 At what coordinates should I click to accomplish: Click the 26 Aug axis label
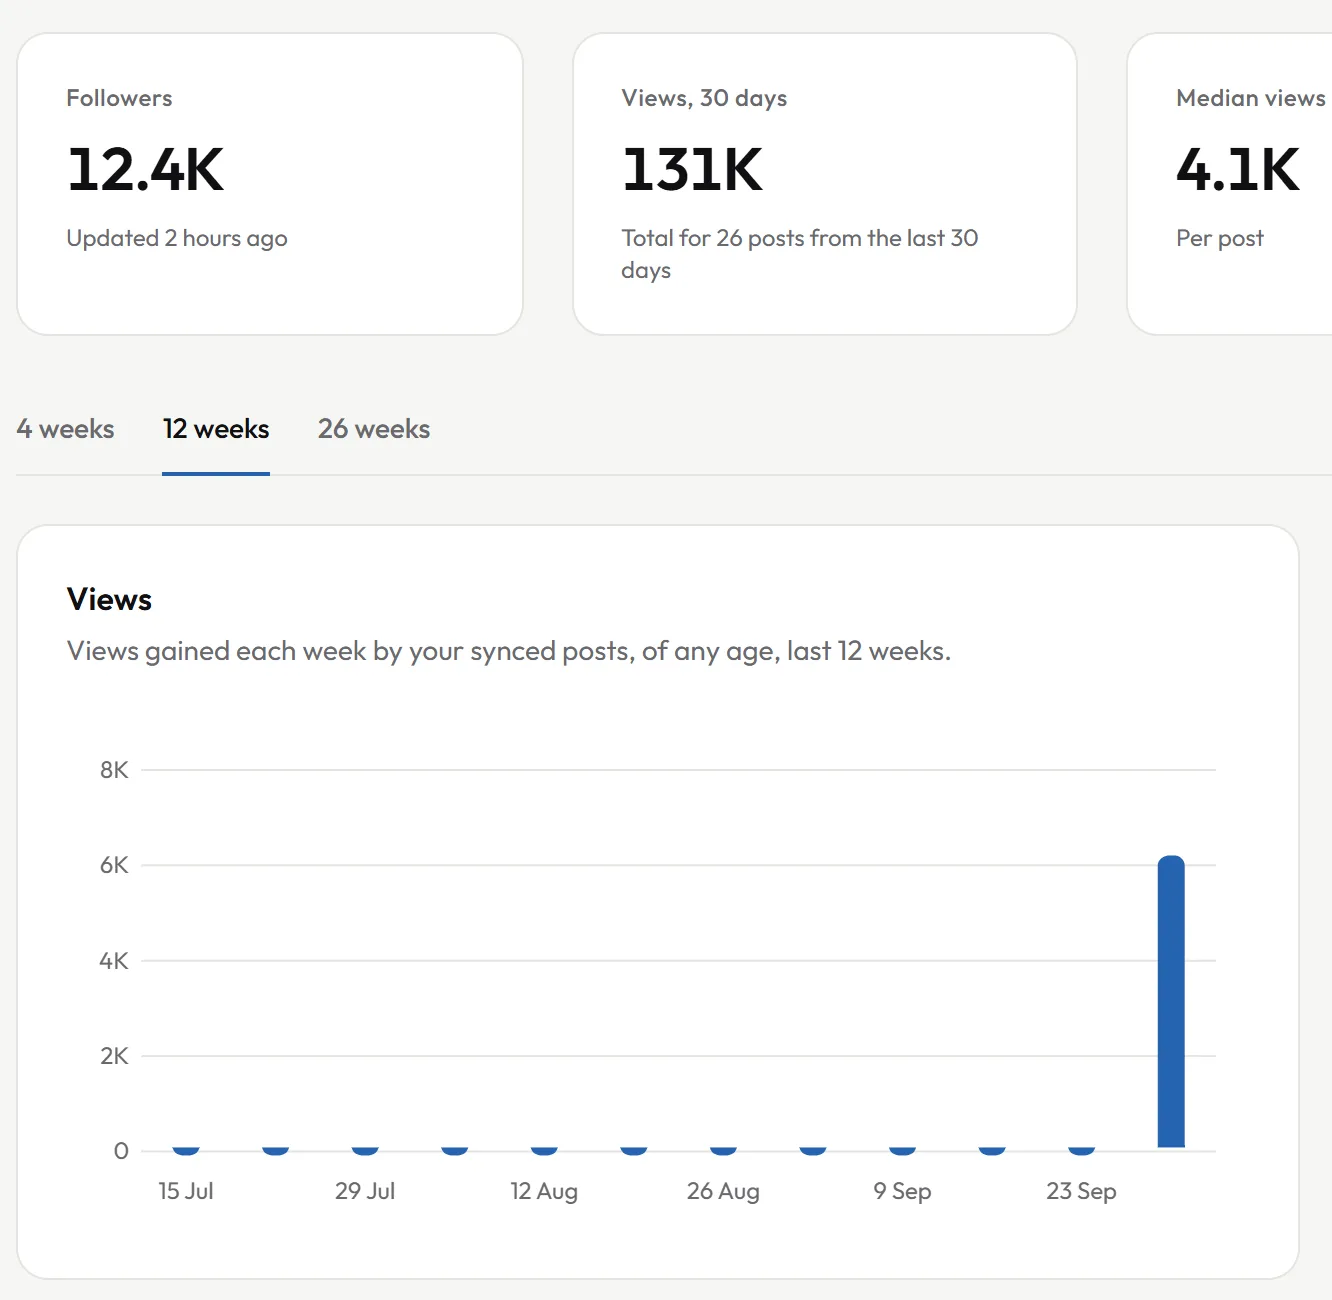click(x=723, y=1191)
